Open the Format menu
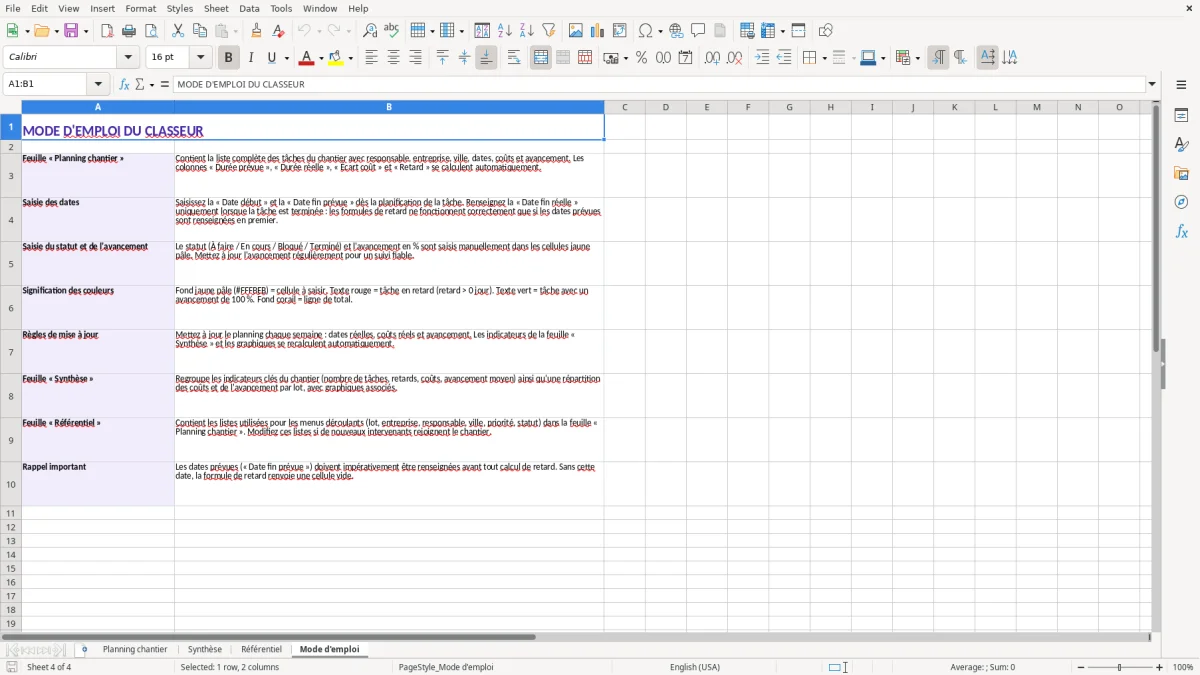The image size is (1200, 675). coord(141,8)
